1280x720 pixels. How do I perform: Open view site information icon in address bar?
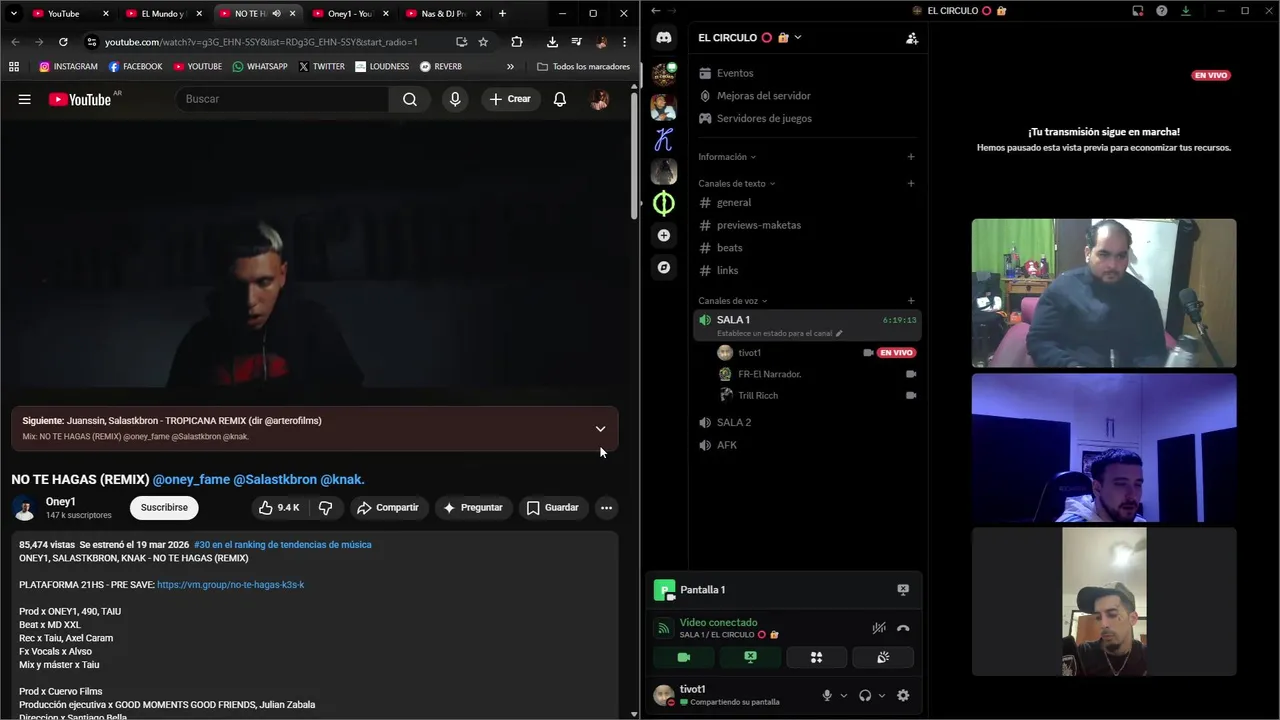pyautogui.click(x=91, y=42)
